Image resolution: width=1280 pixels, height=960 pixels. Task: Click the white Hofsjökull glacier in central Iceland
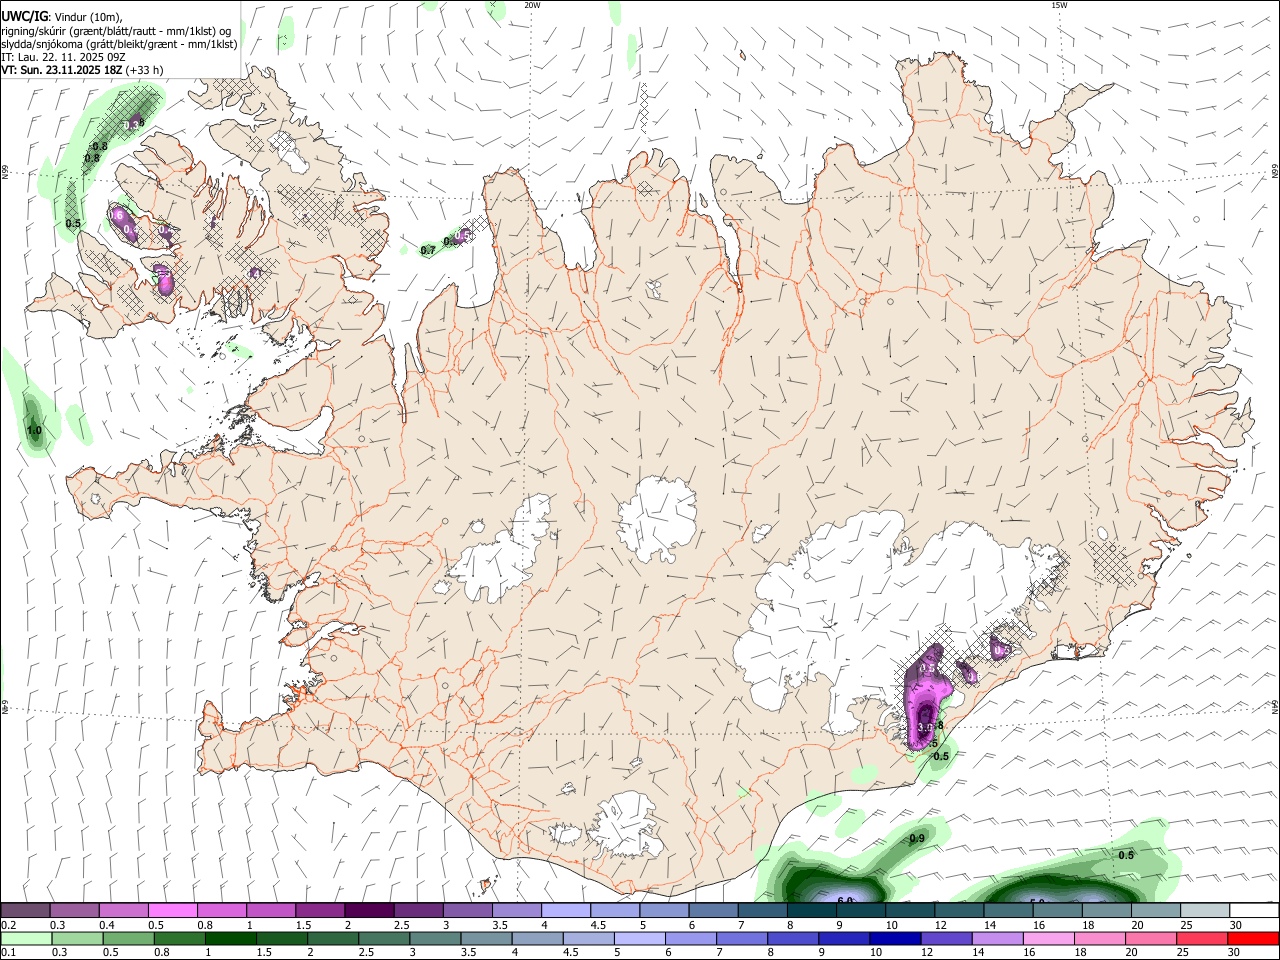tap(657, 518)
